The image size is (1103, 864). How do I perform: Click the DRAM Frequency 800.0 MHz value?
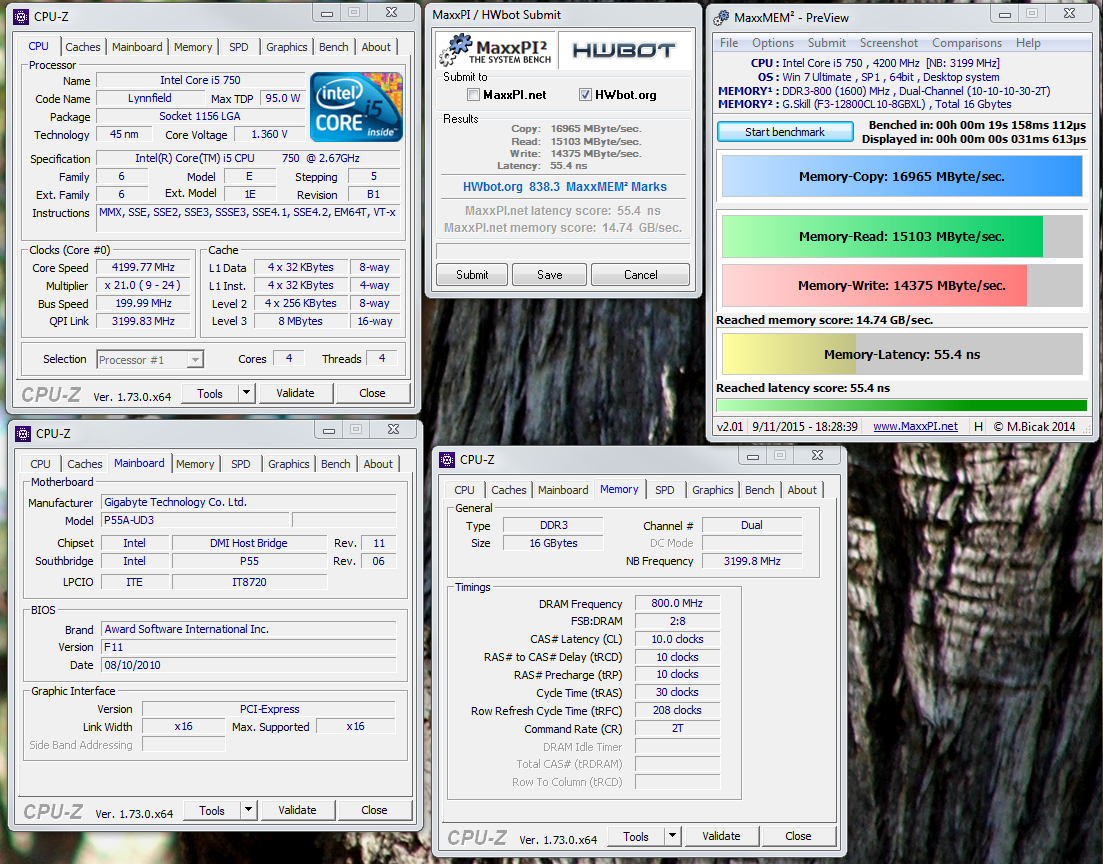click(x=677, y=603)
